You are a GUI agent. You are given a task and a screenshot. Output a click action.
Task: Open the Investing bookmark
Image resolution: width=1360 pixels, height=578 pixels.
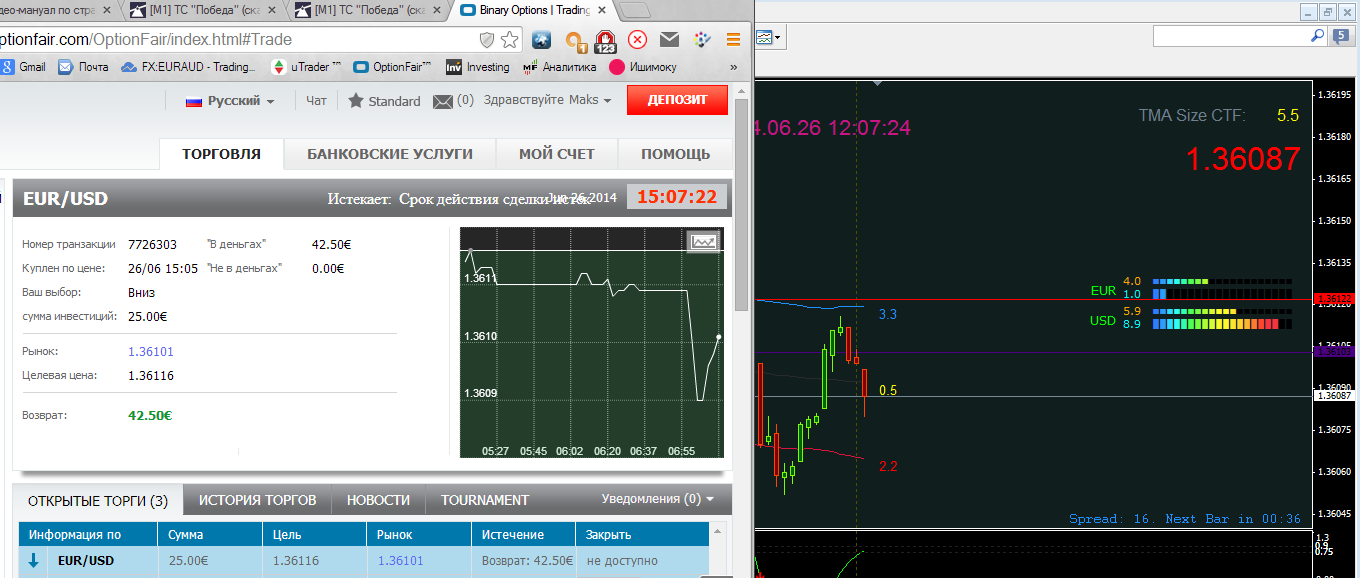pyautogui.click(x=478, y=67)
